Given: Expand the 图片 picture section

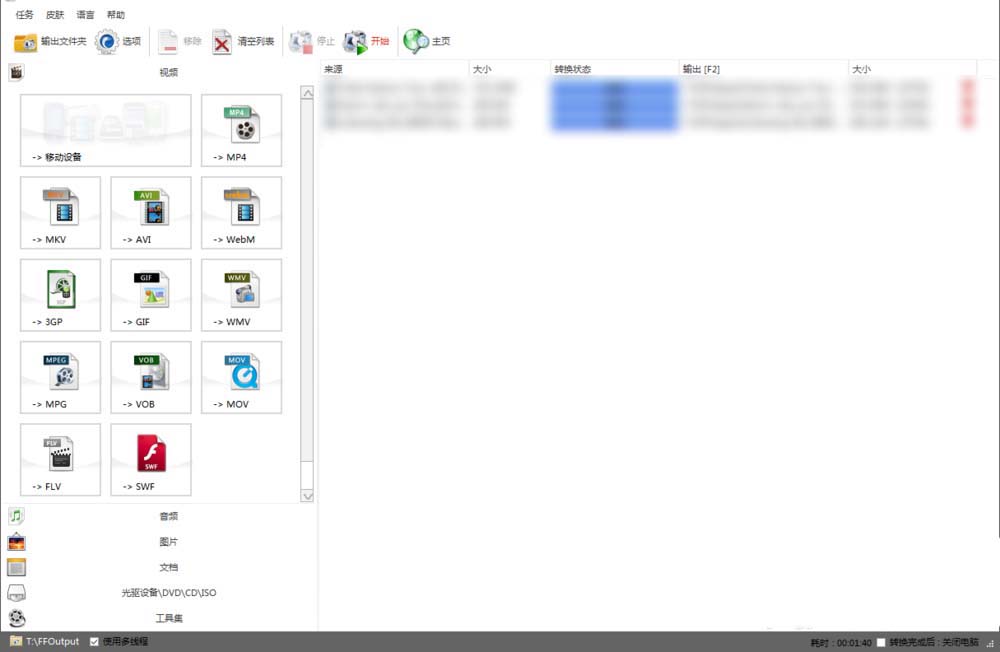Looking at the screenshot, I should click(168, 542).
